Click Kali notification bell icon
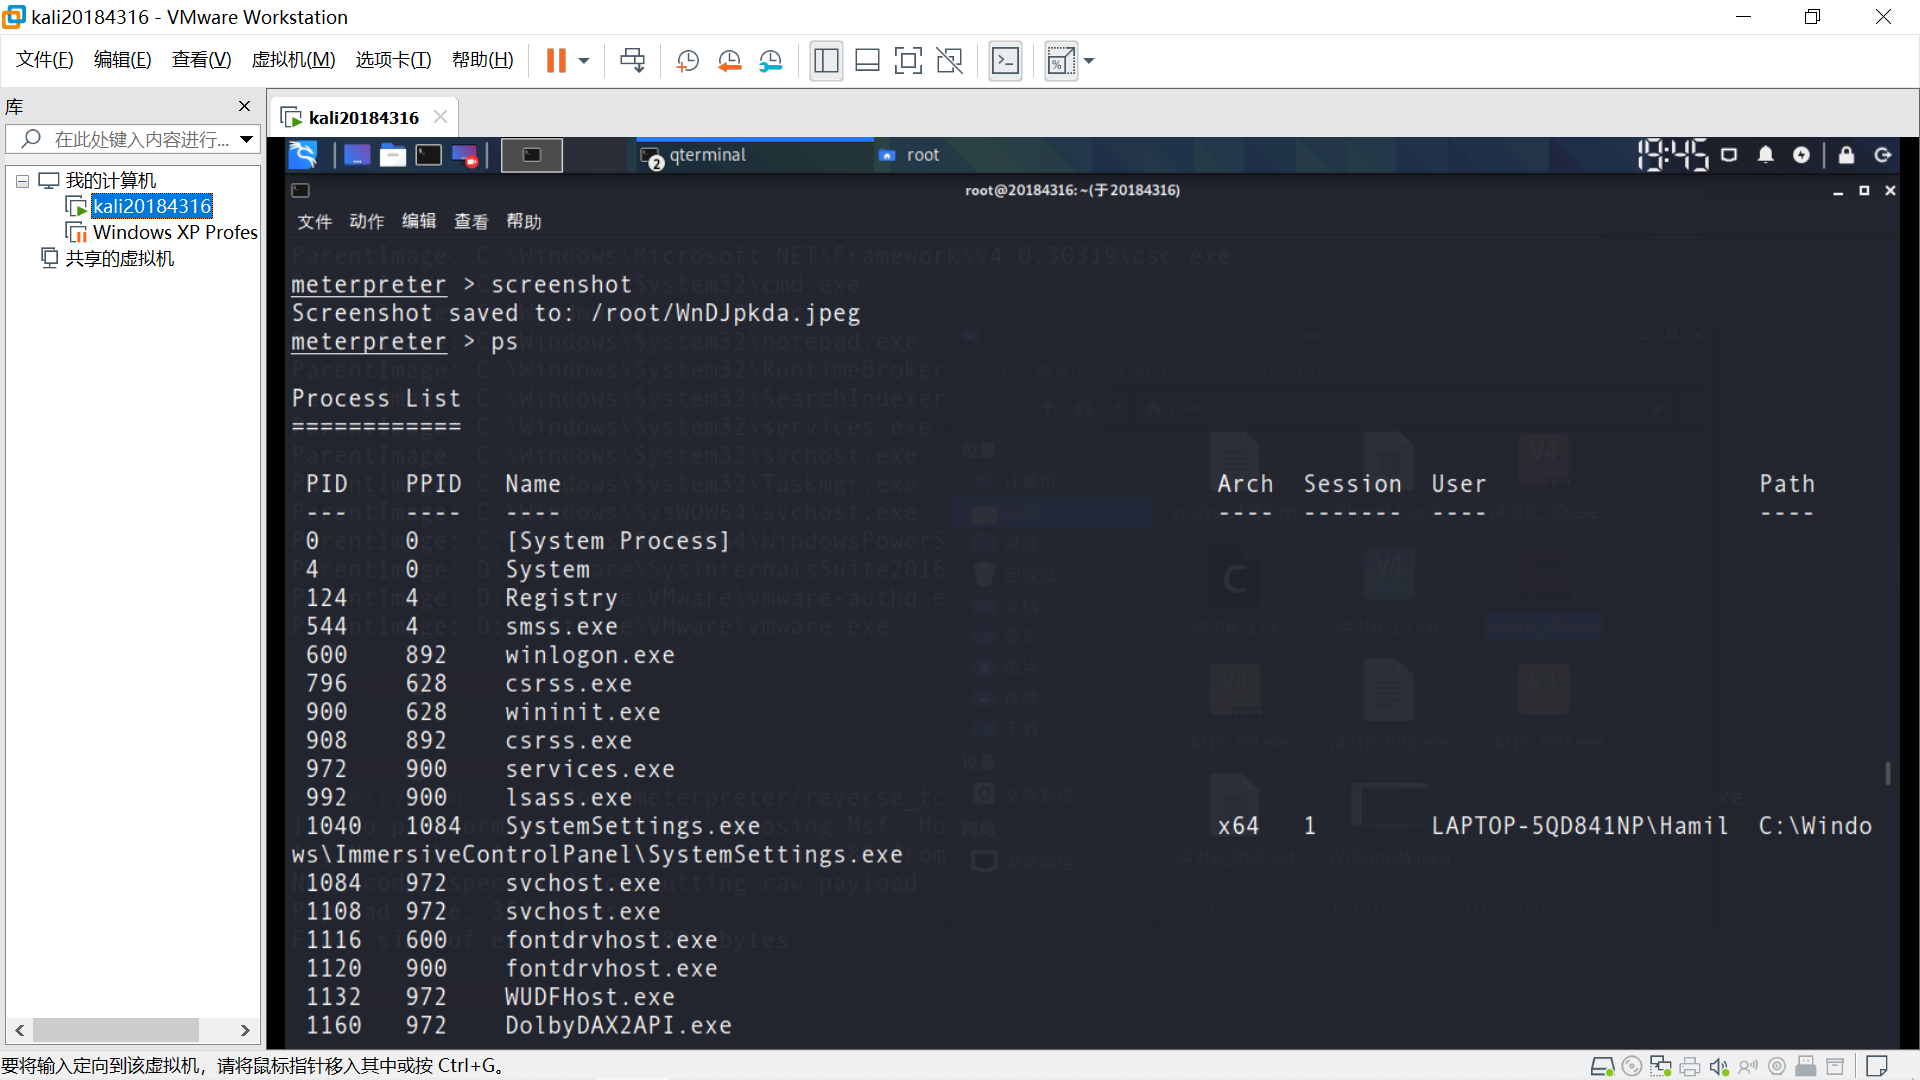The image size is (1920, 1080). pos(1765,155)
